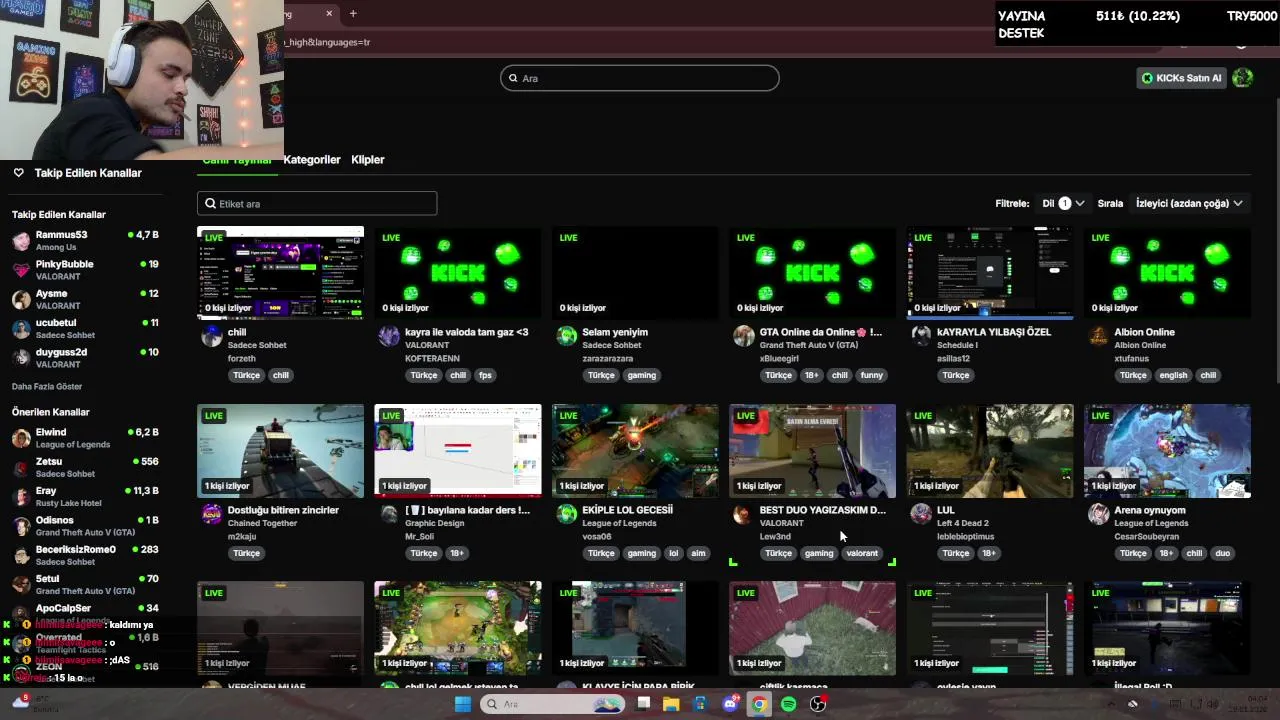Click the VALORANT category link under BEST DUO
The image size is (1280, 720).
782,523
